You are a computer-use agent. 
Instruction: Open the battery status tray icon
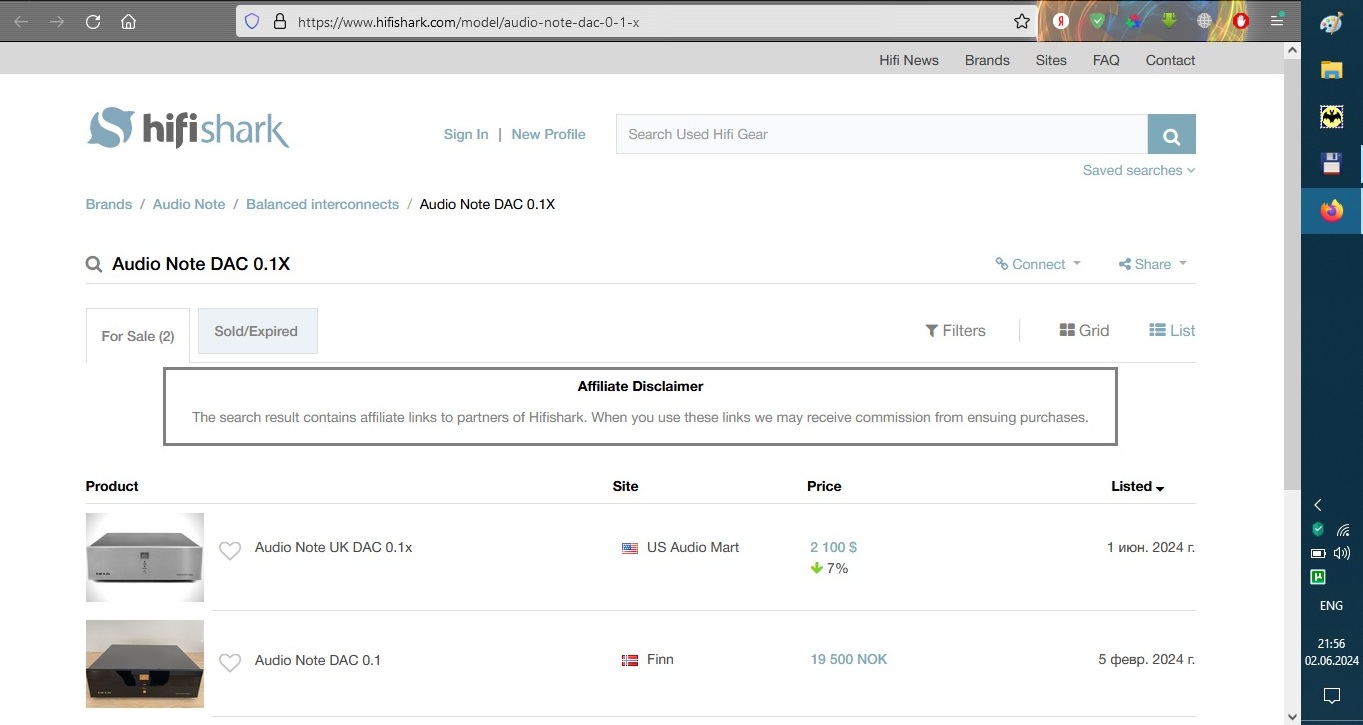(x=1318, y=553)
